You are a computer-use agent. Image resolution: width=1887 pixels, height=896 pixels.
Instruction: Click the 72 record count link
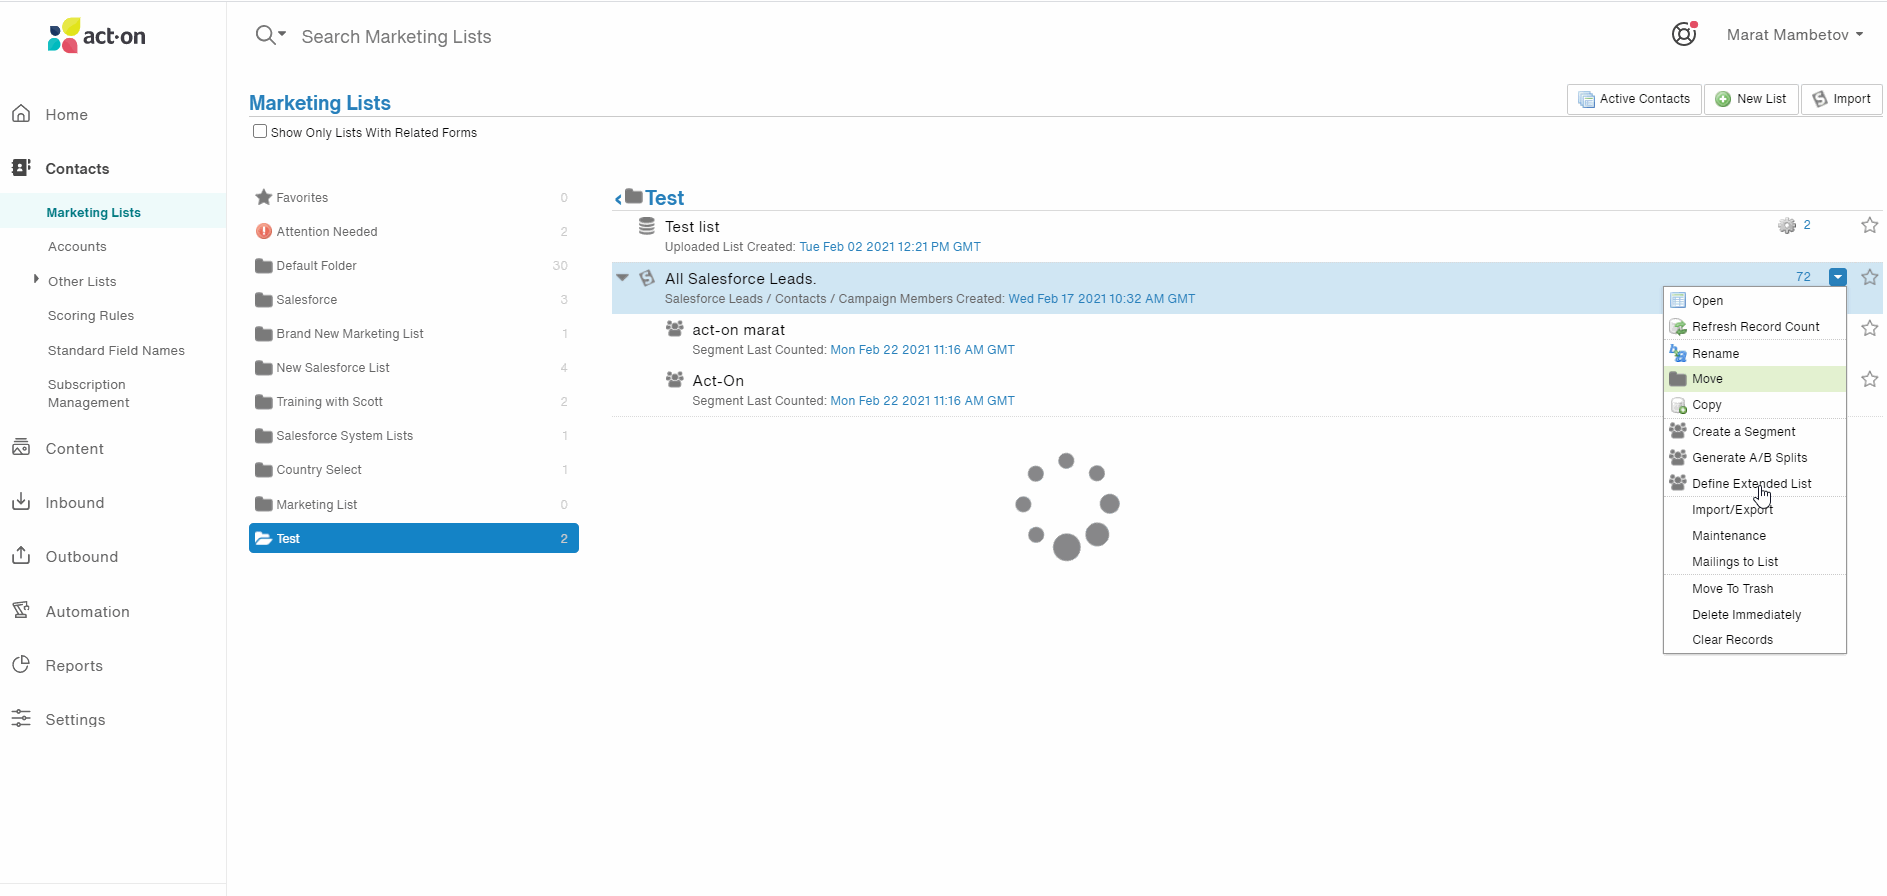pos(1803,277)
